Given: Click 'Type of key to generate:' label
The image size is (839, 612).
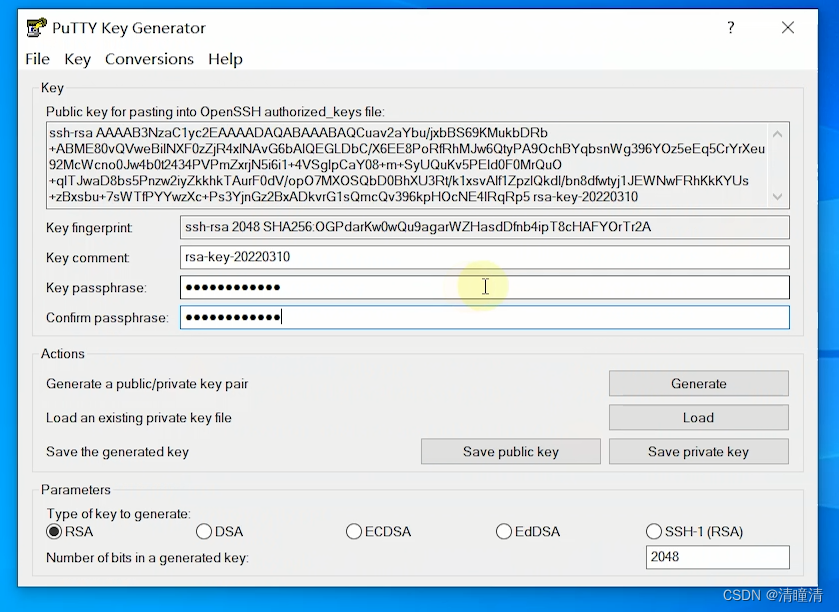Looking at the screenshot, I should (119, 514).
